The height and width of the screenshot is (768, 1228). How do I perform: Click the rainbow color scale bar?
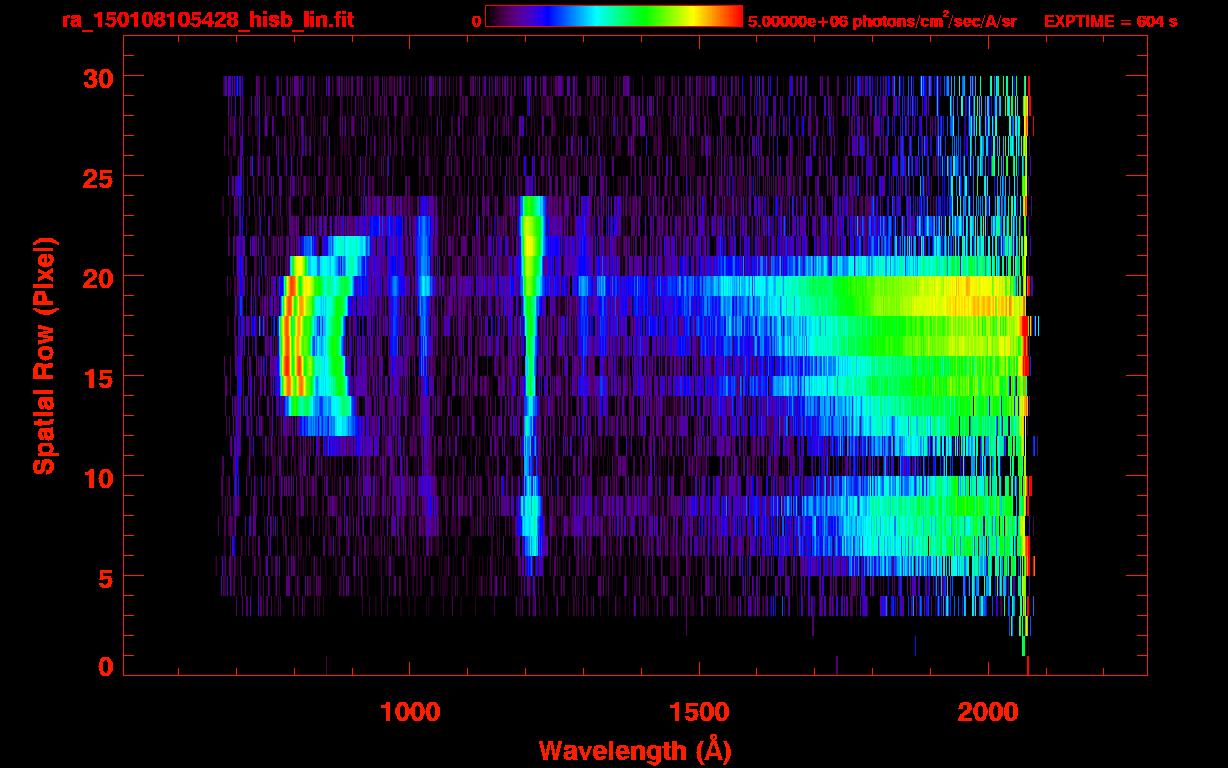614,16
